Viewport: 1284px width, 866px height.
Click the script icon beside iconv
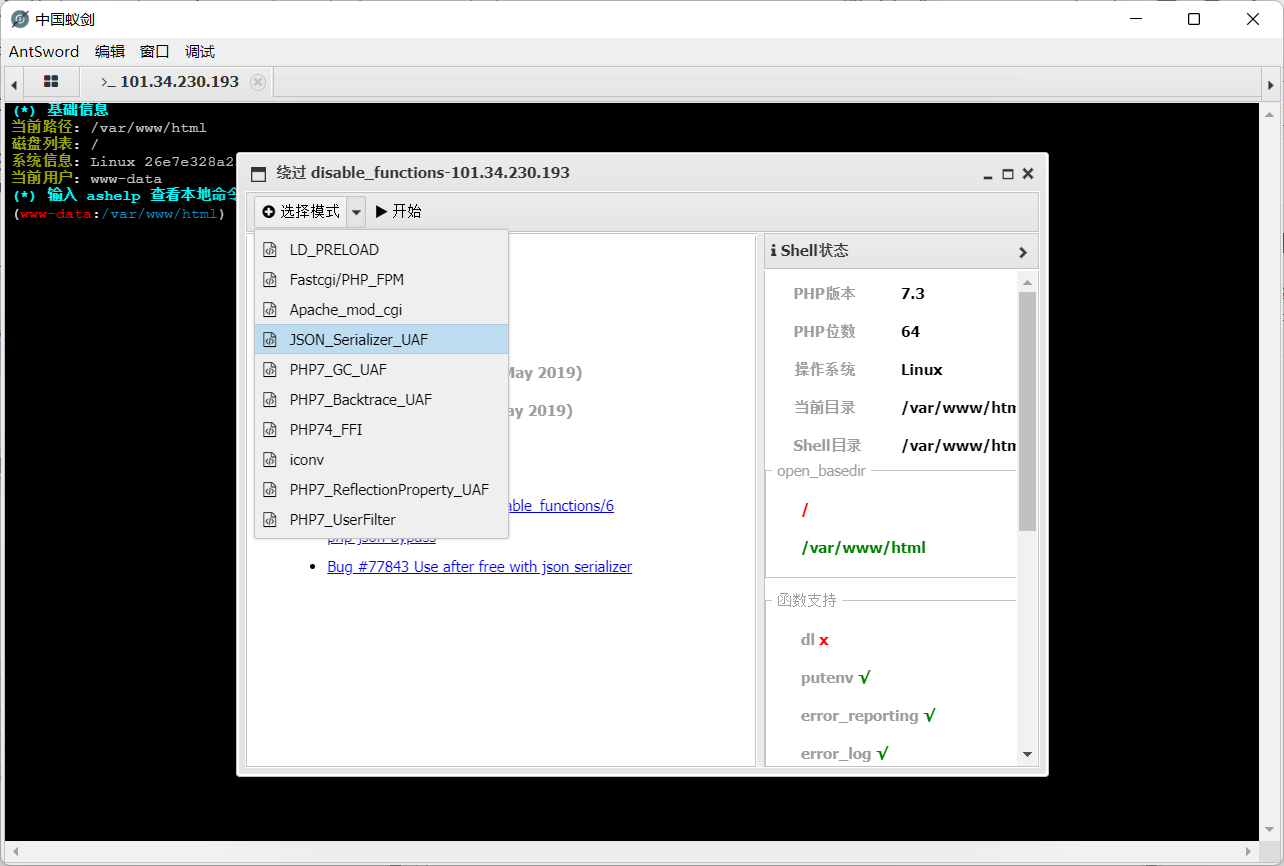269,460
